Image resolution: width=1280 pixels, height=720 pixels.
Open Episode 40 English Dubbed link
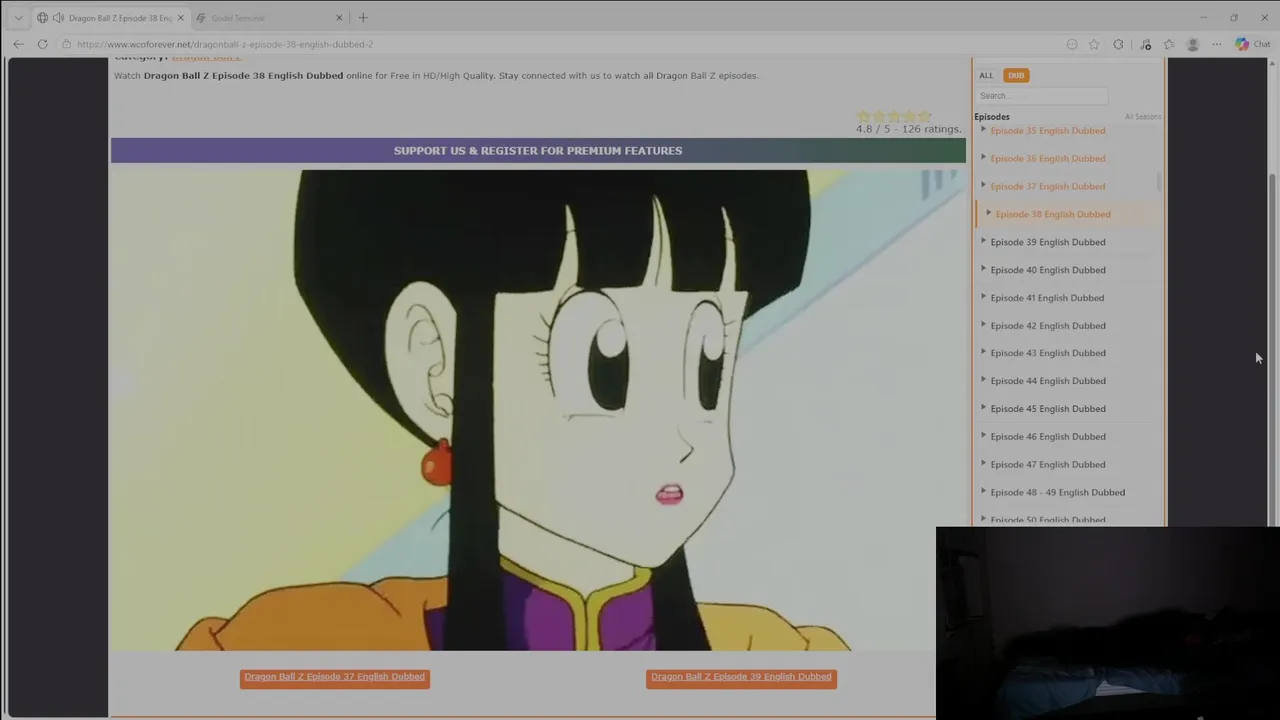click(x=1048, y=270)
